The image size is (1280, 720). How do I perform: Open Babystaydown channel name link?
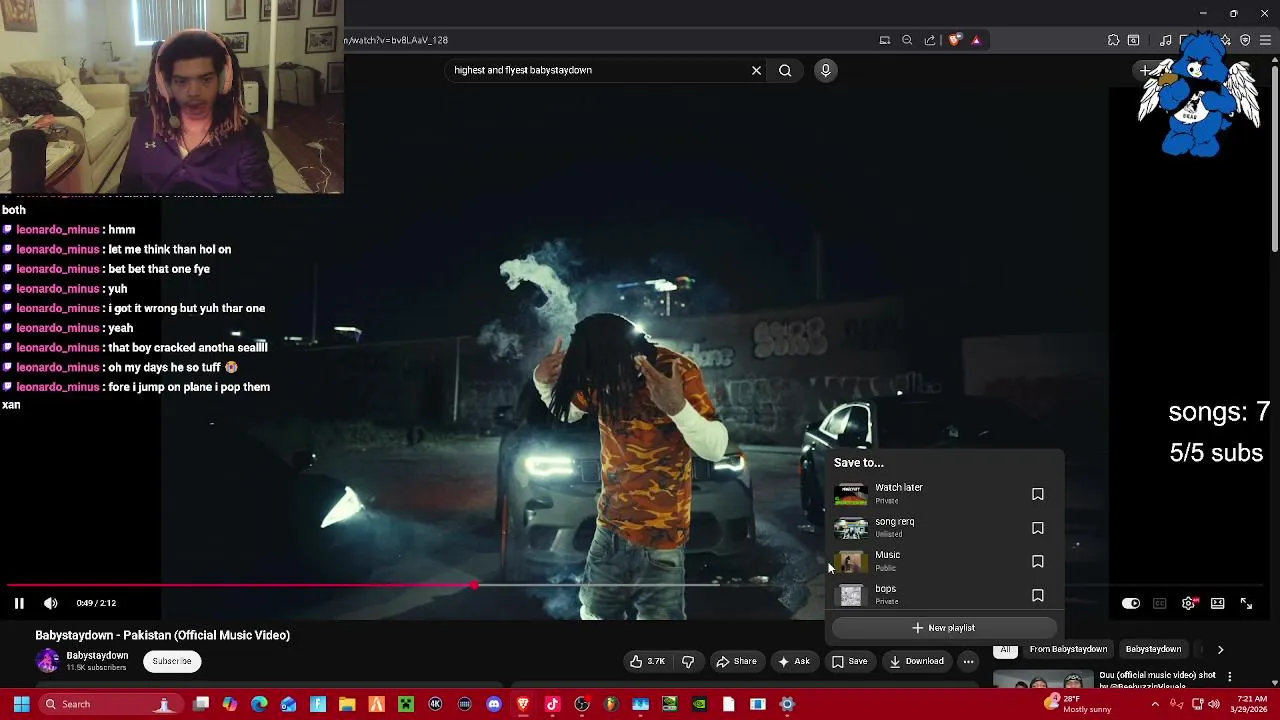click(97, 655)
